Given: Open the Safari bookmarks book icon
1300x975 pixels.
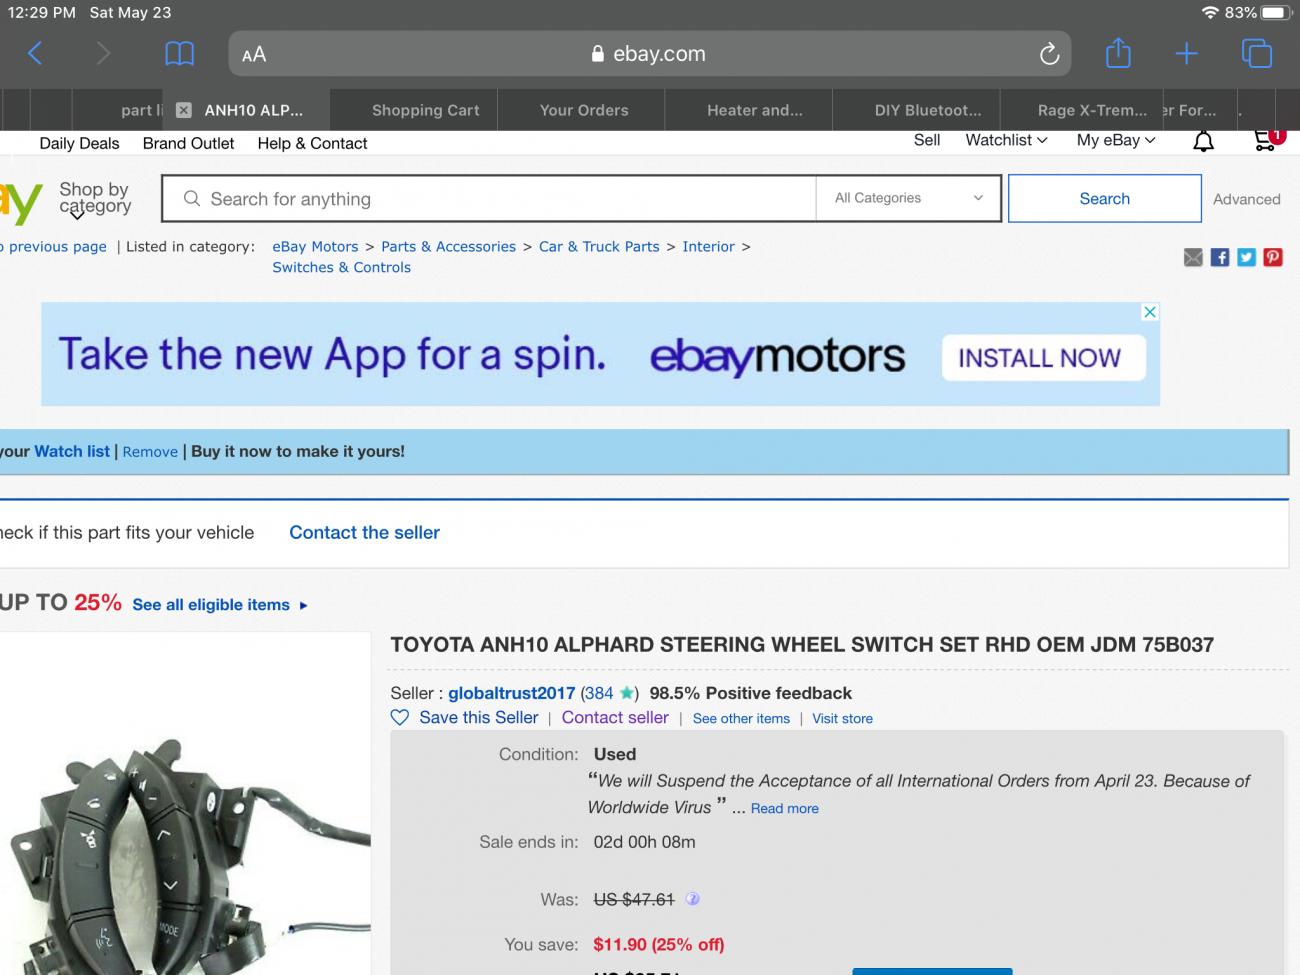Looking at the screenshot, I should (179, 53).
